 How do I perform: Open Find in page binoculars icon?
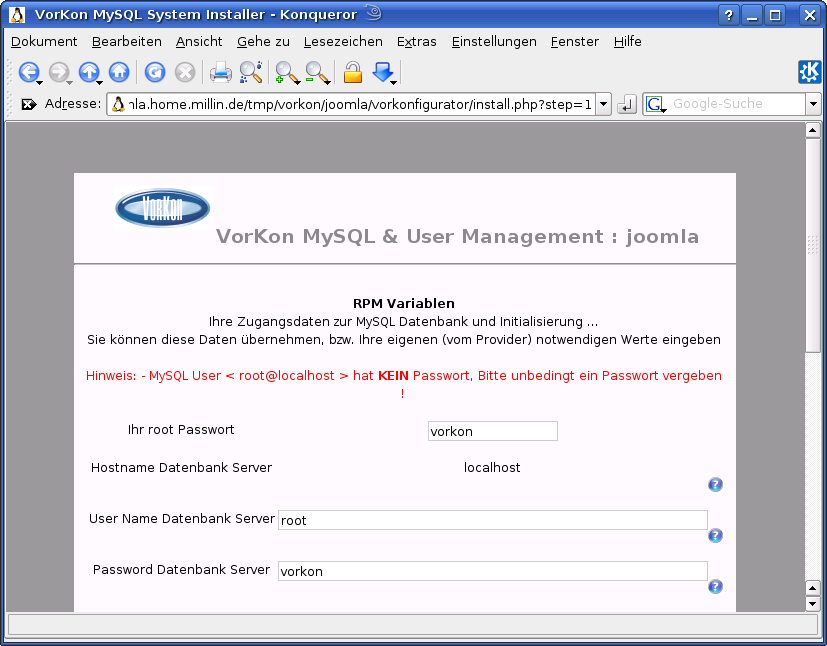pyautogui.click(x=251, y=72)
